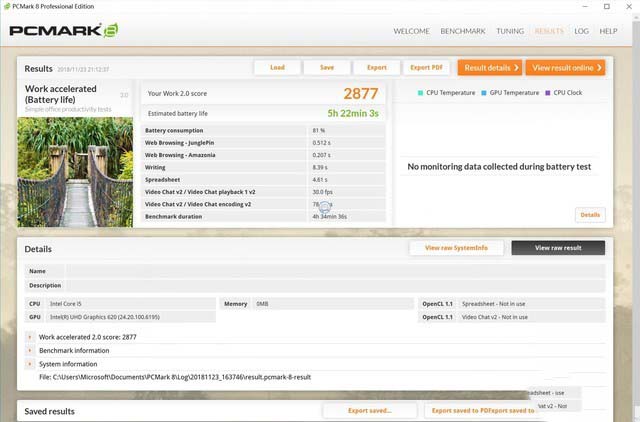This screenshot has width=640, height=422.
Task: Click Video Chat encoding v2 row
Action: pyautogui.click(x=263, y=204)
